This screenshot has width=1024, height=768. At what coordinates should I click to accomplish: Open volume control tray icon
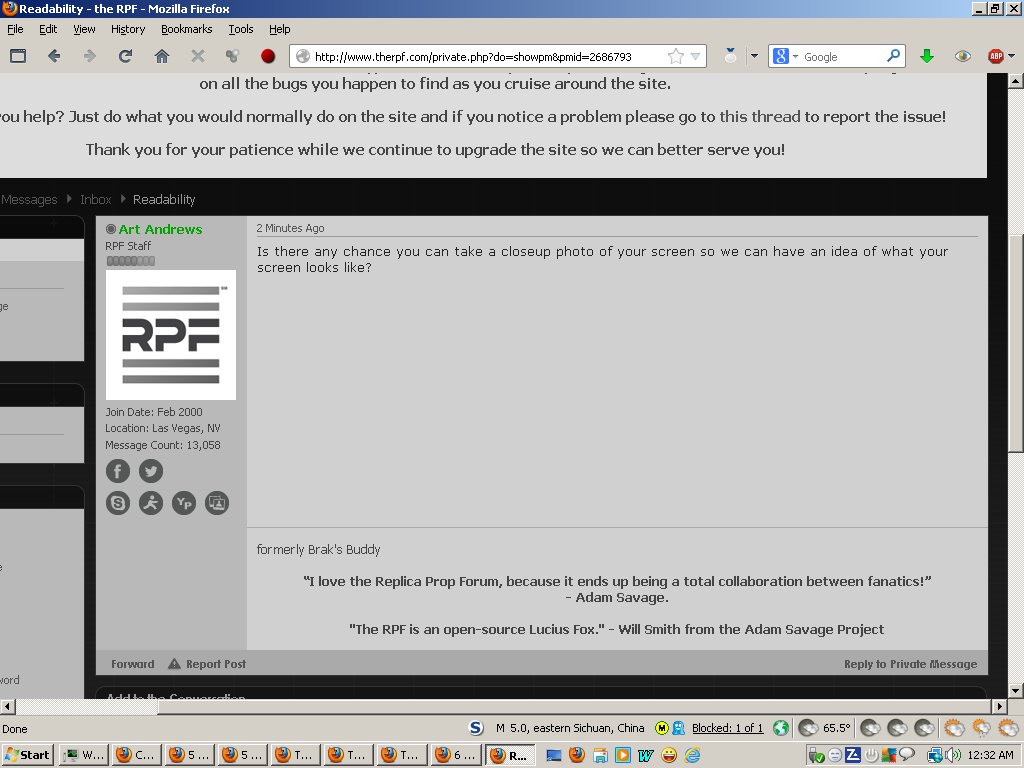coord(953,756)
